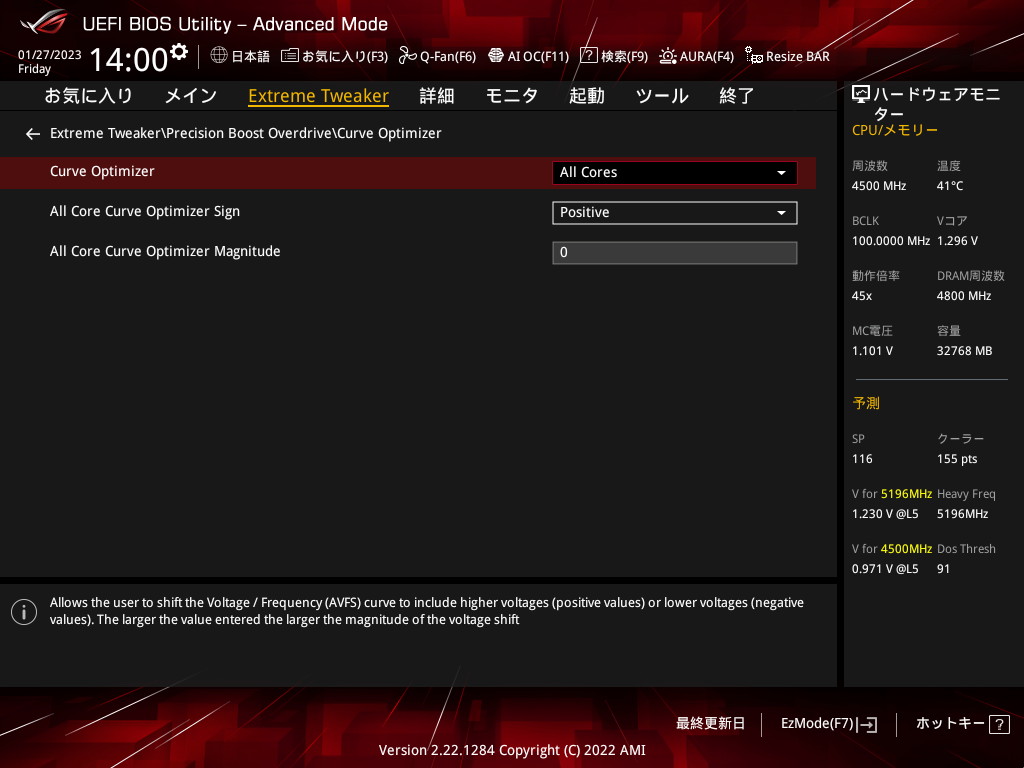This screenshot has height=768, width=1024.
Task: Click the Q-Fan(F6) button label
Action: click(x=448, y=57)
